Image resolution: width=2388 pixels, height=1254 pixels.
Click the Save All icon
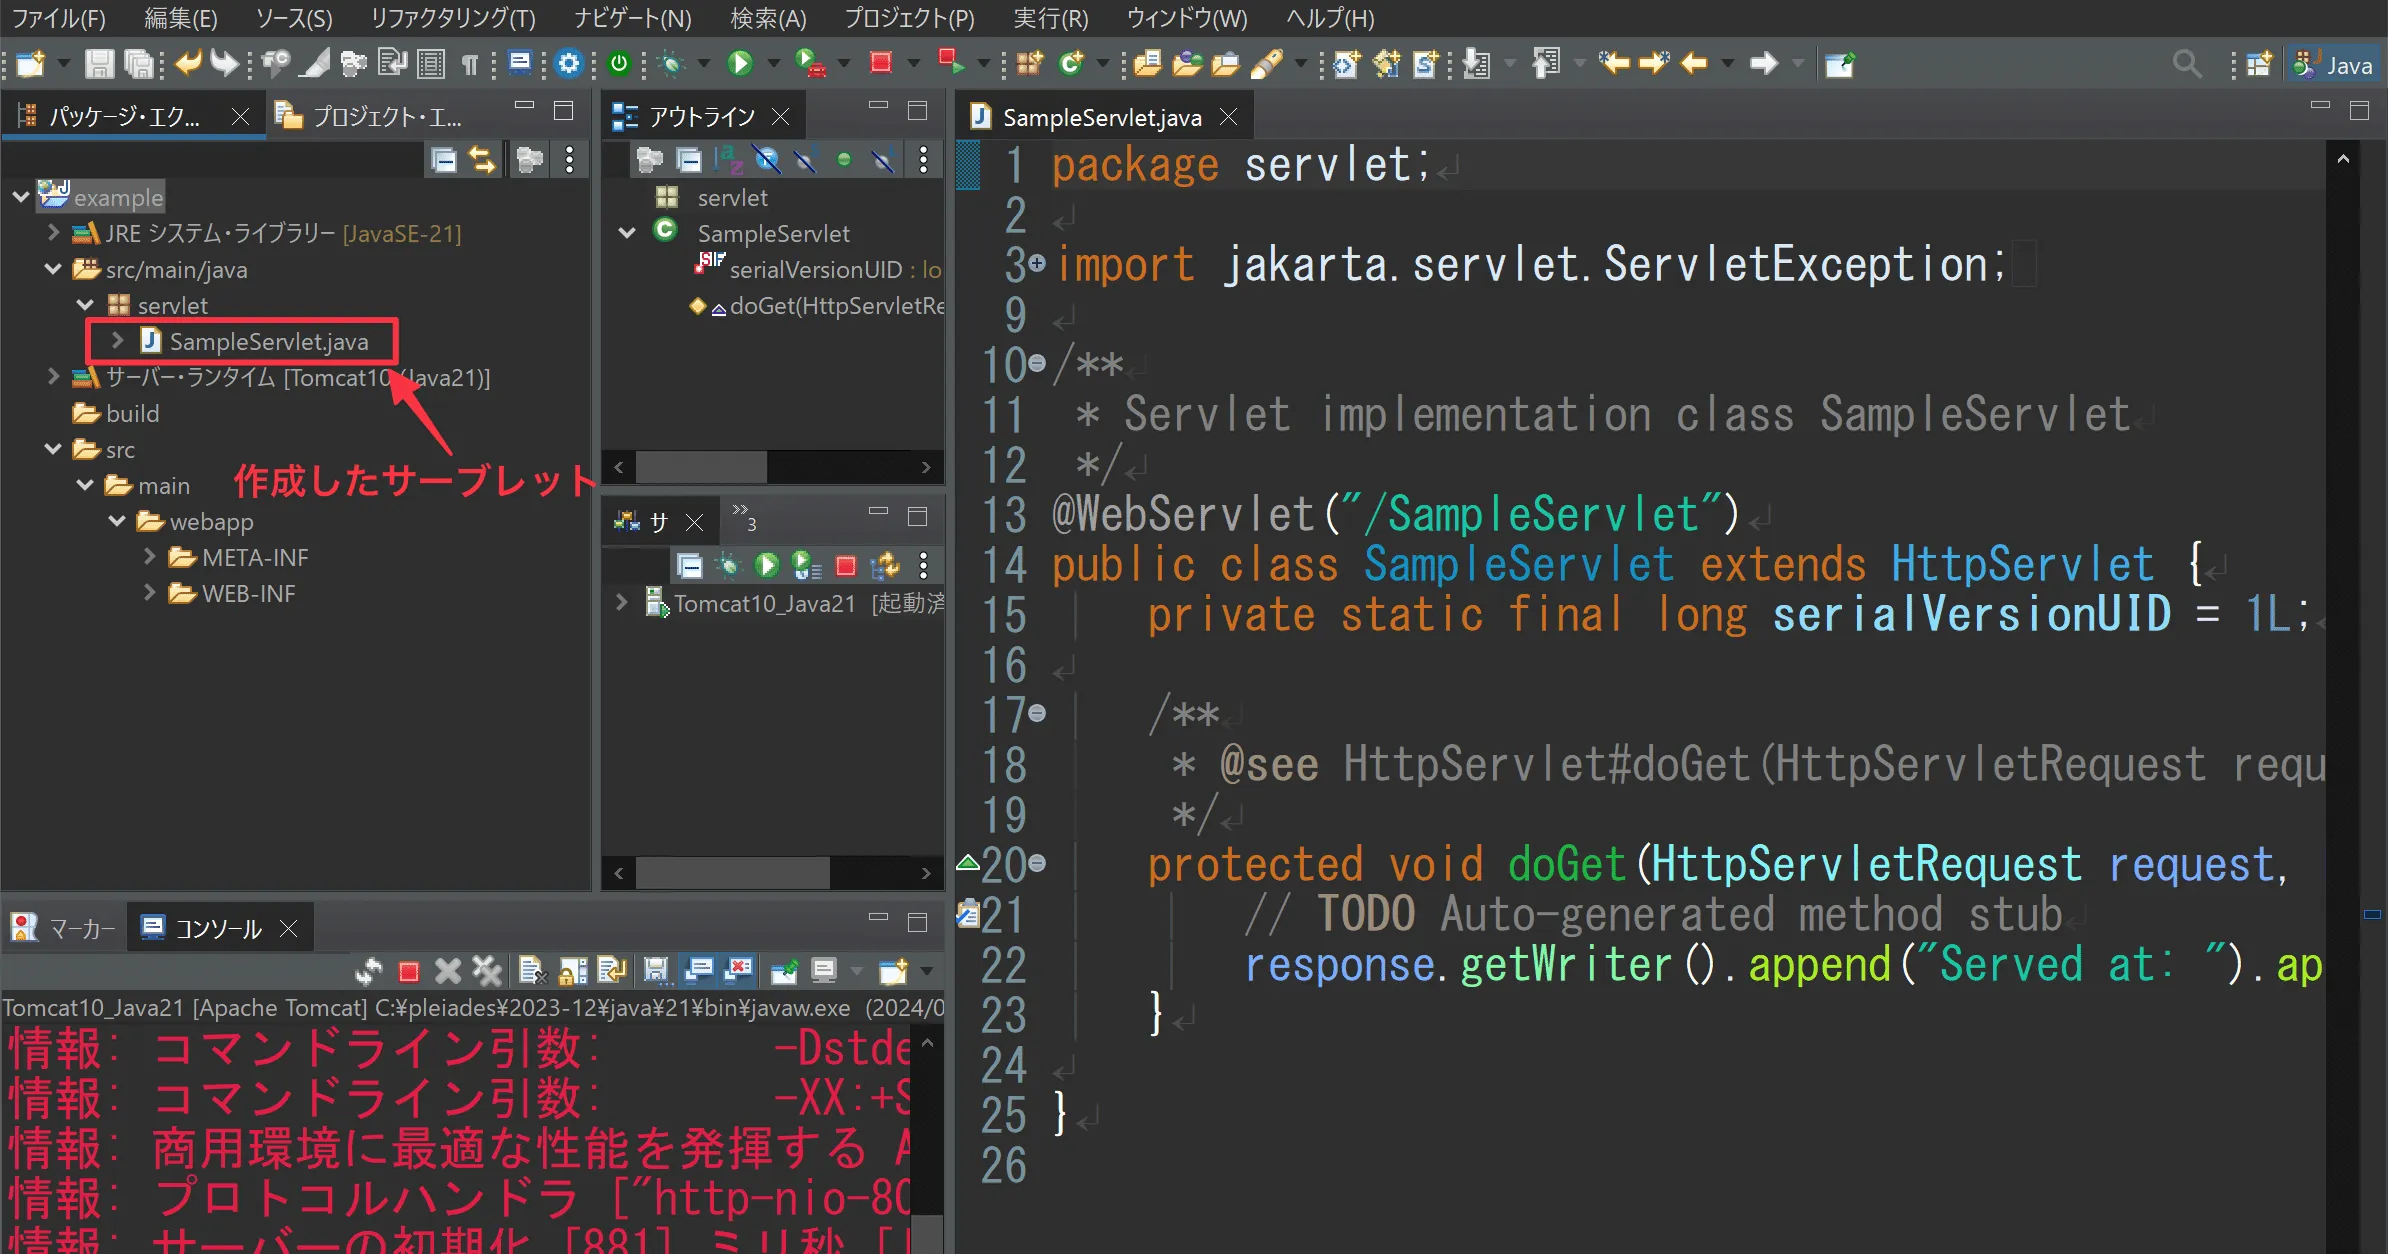tap(139, 64)
